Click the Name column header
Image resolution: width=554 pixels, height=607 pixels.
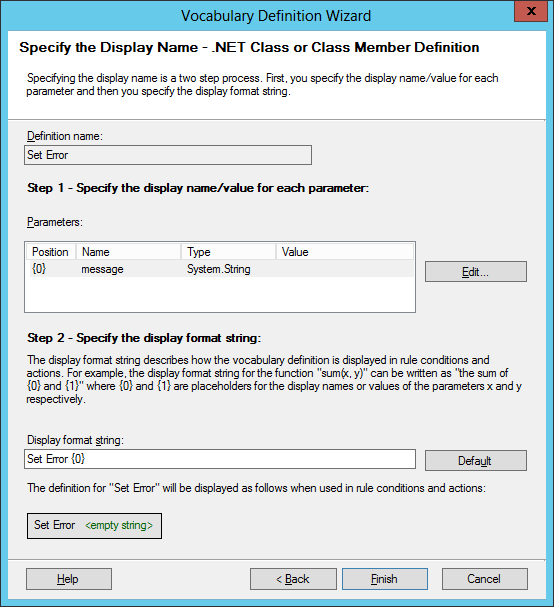coord(129,252)
